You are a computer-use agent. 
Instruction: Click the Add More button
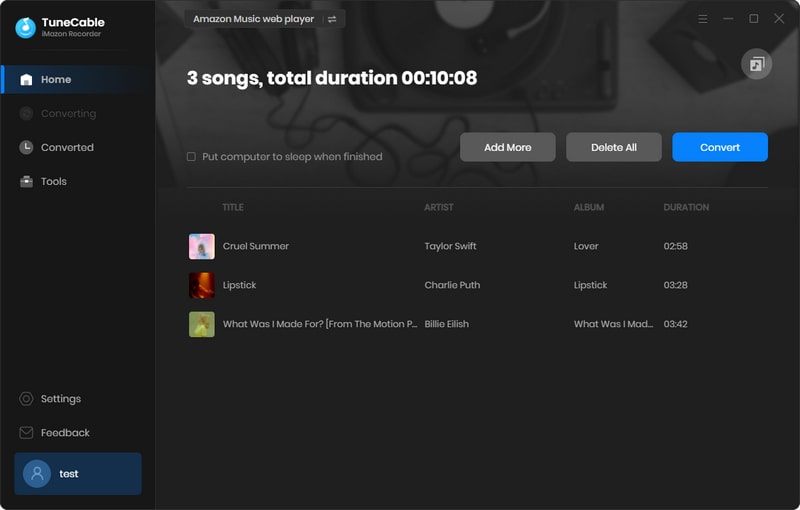[x=508, y=147]
